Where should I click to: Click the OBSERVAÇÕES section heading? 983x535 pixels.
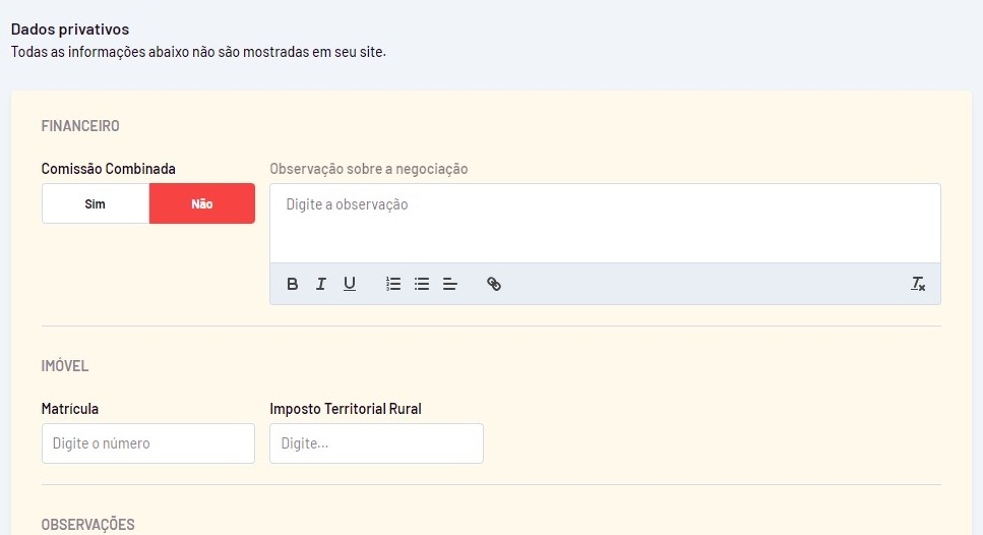click(88, 525)
